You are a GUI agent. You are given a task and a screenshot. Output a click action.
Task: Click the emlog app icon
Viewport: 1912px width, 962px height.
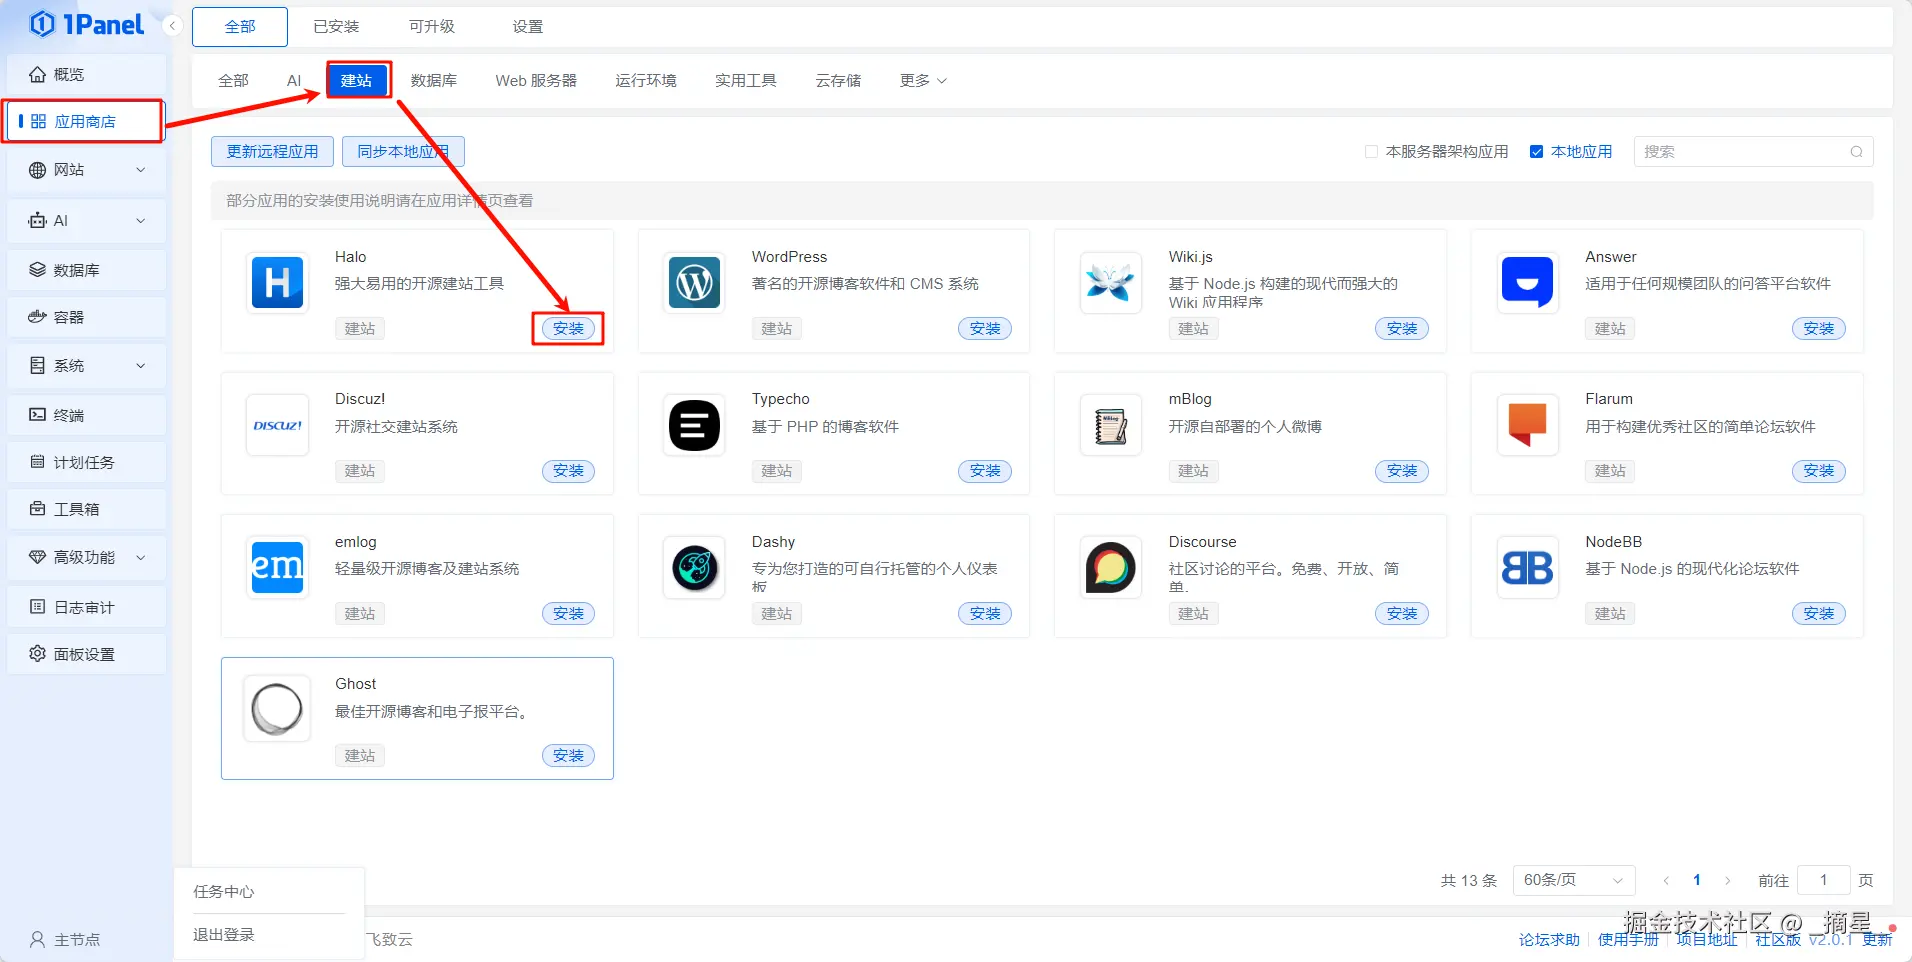[277, 568]
